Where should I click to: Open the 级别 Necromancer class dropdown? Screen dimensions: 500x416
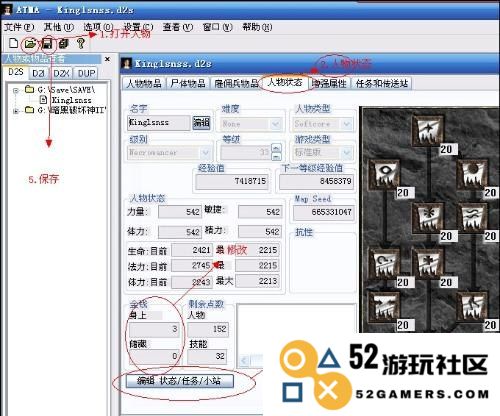click(206, 153)
